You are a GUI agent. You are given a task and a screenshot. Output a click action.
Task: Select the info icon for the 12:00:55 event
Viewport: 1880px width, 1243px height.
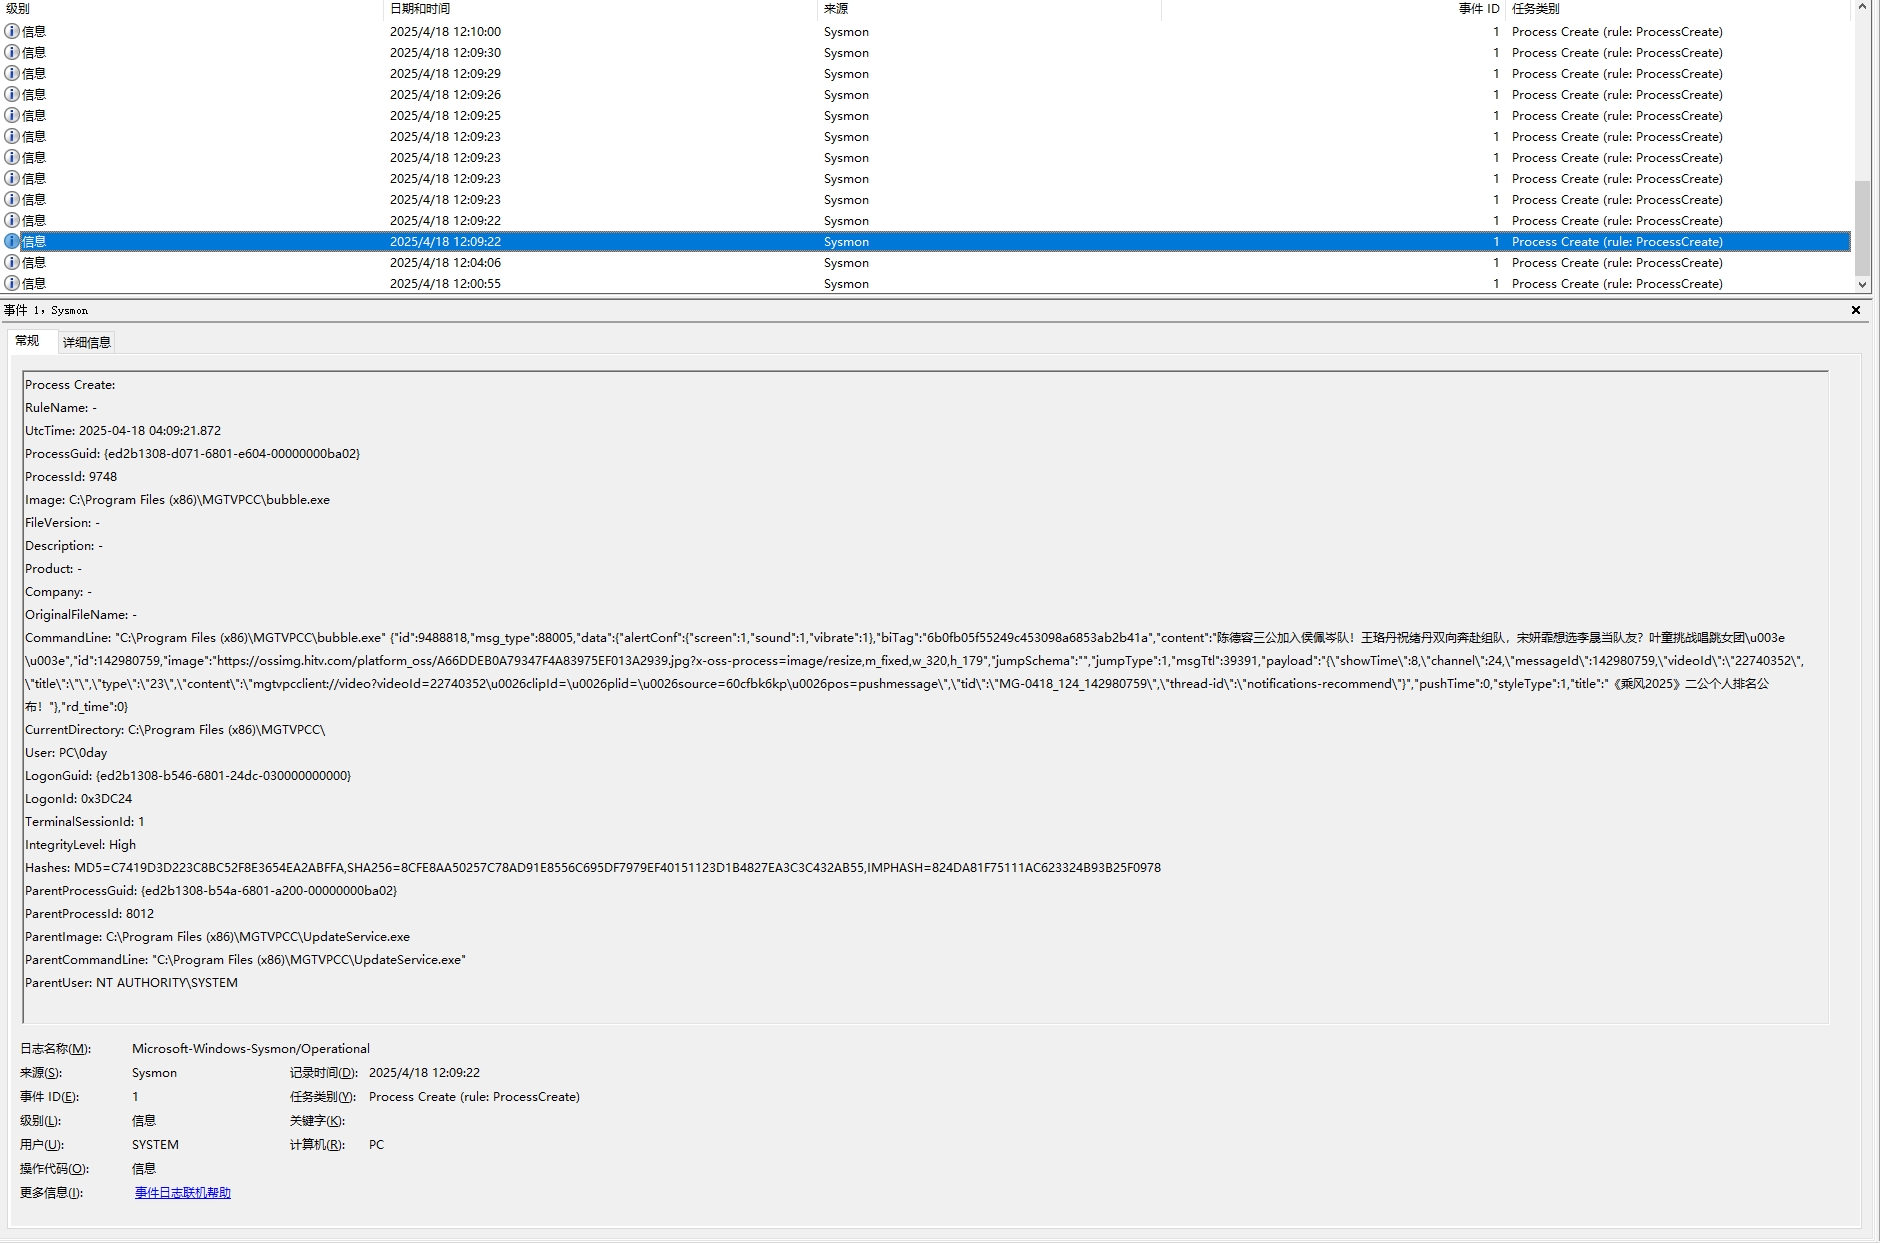coord(12,283)
